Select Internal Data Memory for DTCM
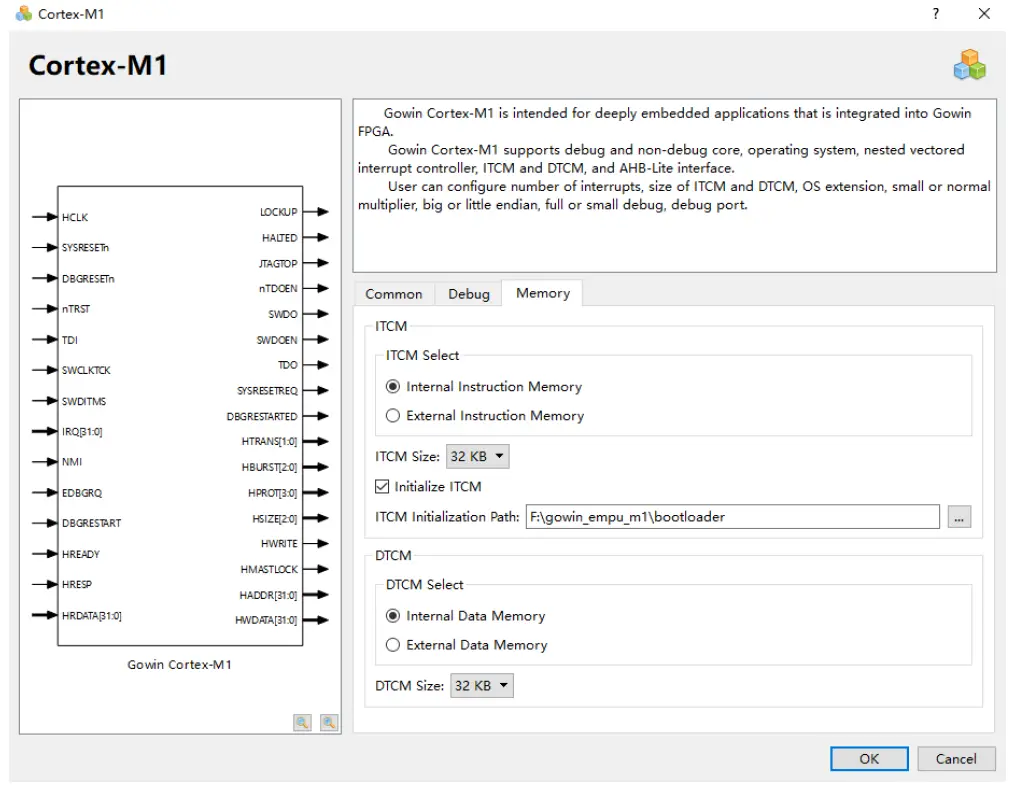This screenshot has width=1011, height=794. tap(391, 616)
